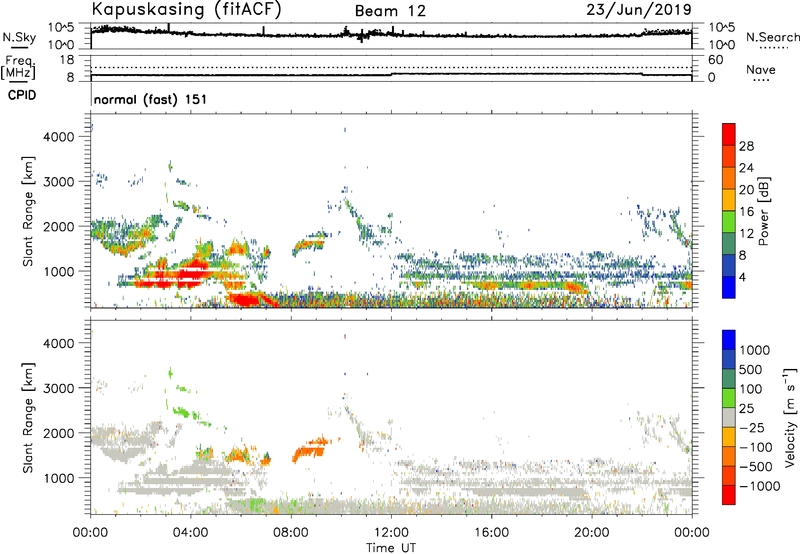Click the green 12-16 dB power colorbar segment
Image resolution: width=800 pixels, height=554 pixels.
pos(729,221)
